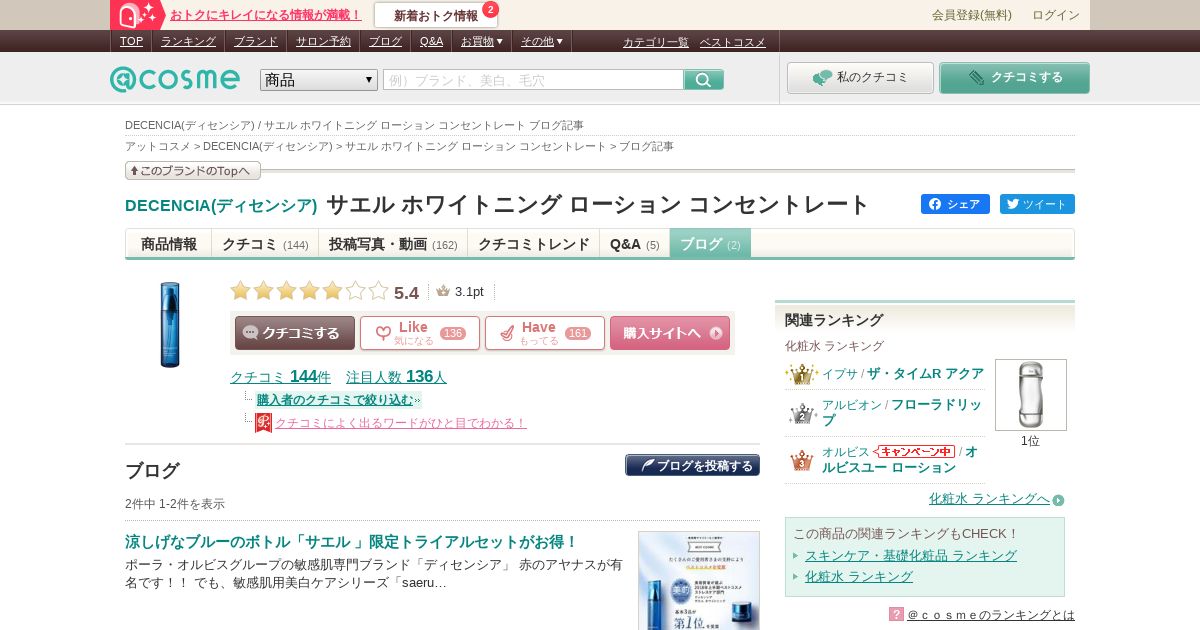Click 会員登録(無料) link

pos(972,15)
